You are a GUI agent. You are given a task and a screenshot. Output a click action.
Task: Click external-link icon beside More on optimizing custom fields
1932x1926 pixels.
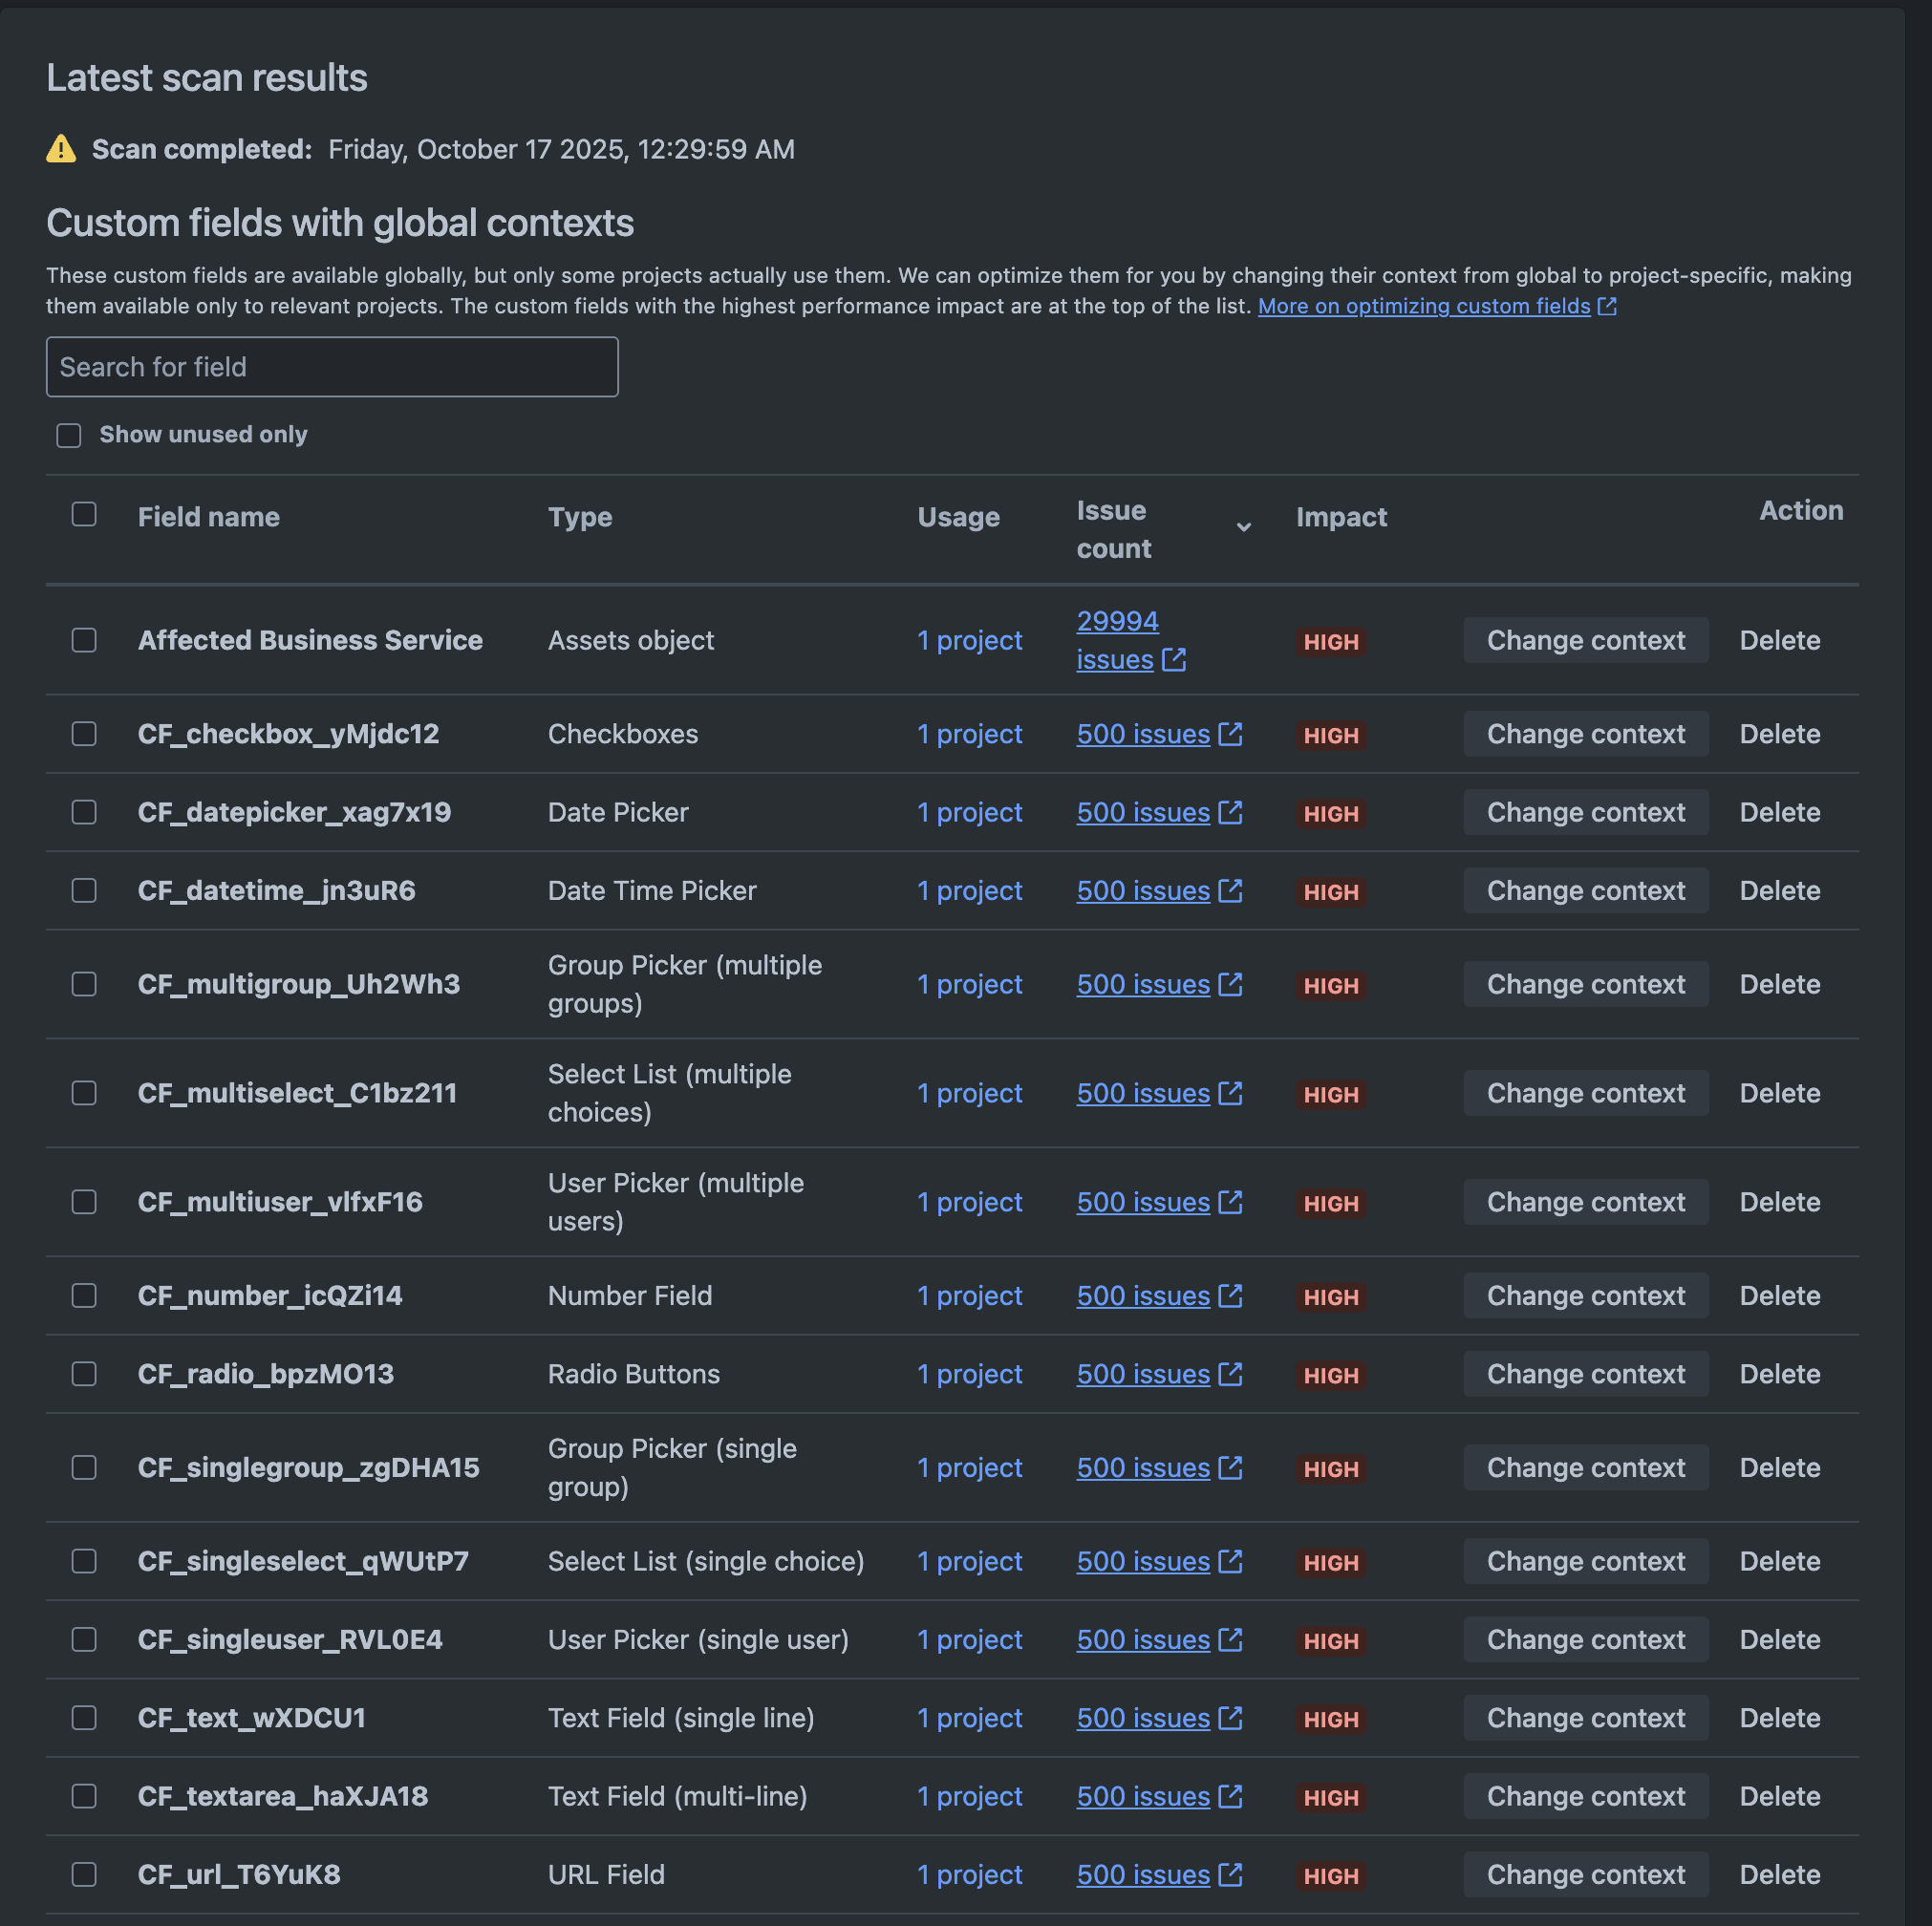(x=1607, y=306)
